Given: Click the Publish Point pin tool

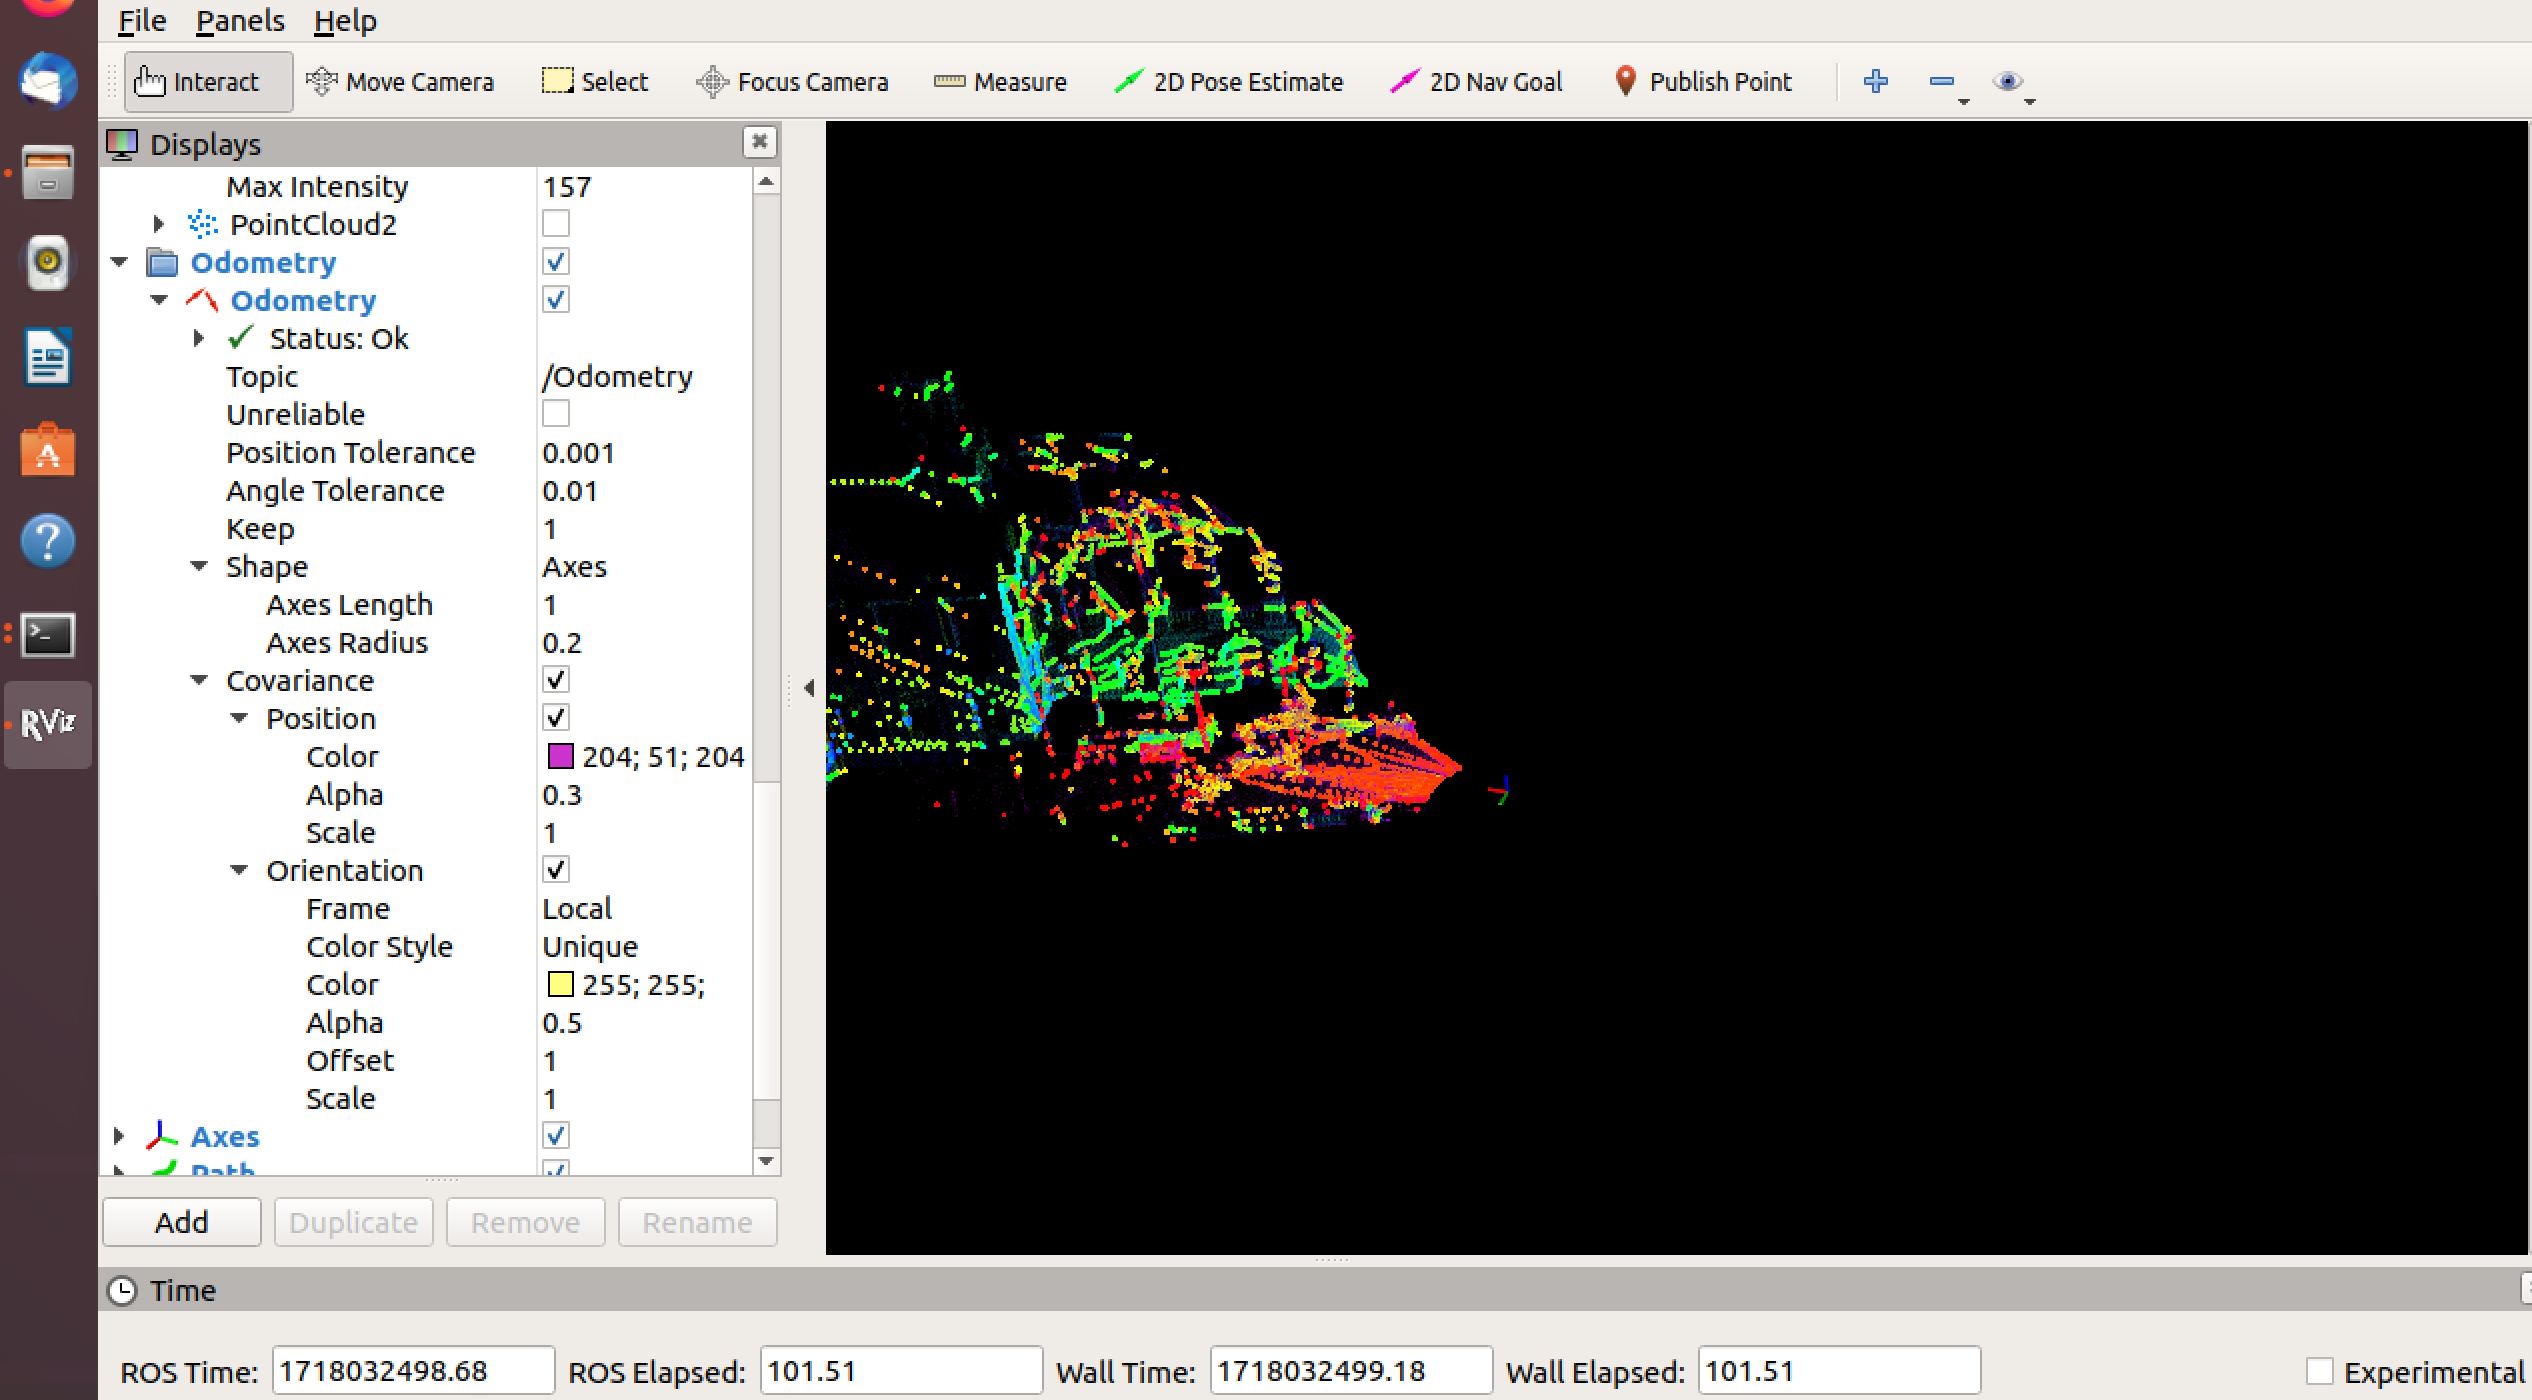Looking at the screenshot, I should [x=1703, y=82].
